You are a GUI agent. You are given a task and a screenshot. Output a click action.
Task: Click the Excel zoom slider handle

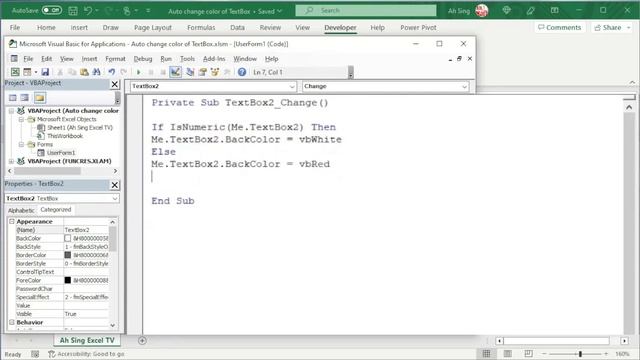click(x=580, y=354)
